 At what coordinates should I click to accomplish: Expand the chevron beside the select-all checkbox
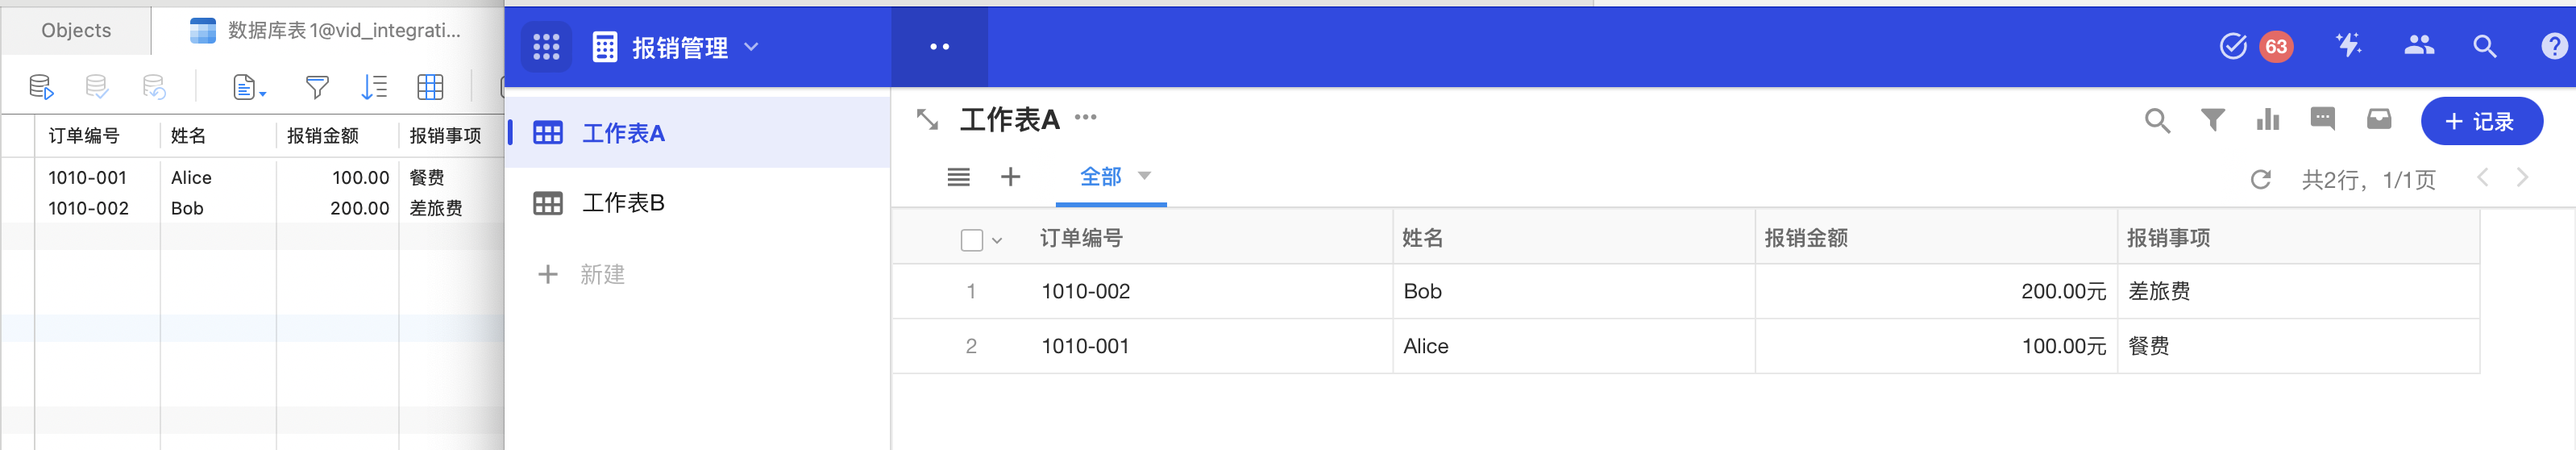click(997, 241)
